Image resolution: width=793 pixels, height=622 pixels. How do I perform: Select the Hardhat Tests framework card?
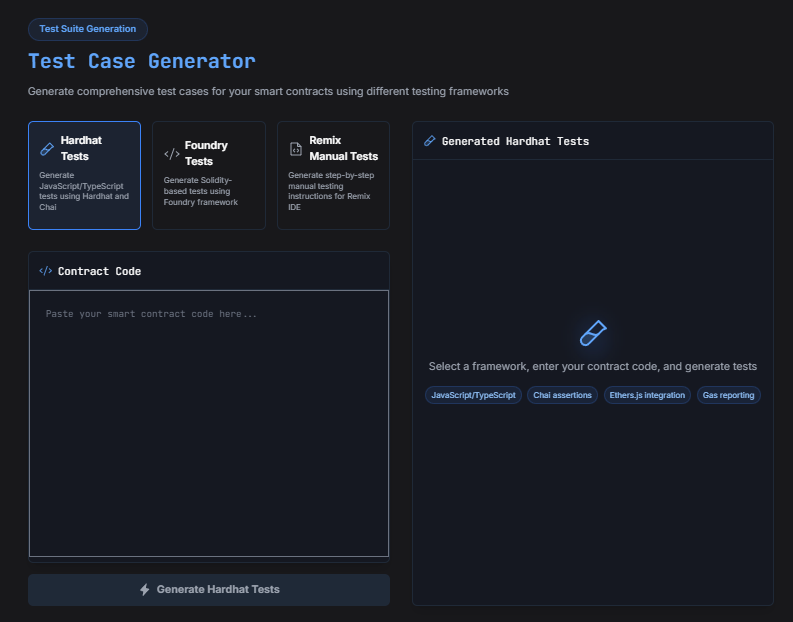coord(84,175)
